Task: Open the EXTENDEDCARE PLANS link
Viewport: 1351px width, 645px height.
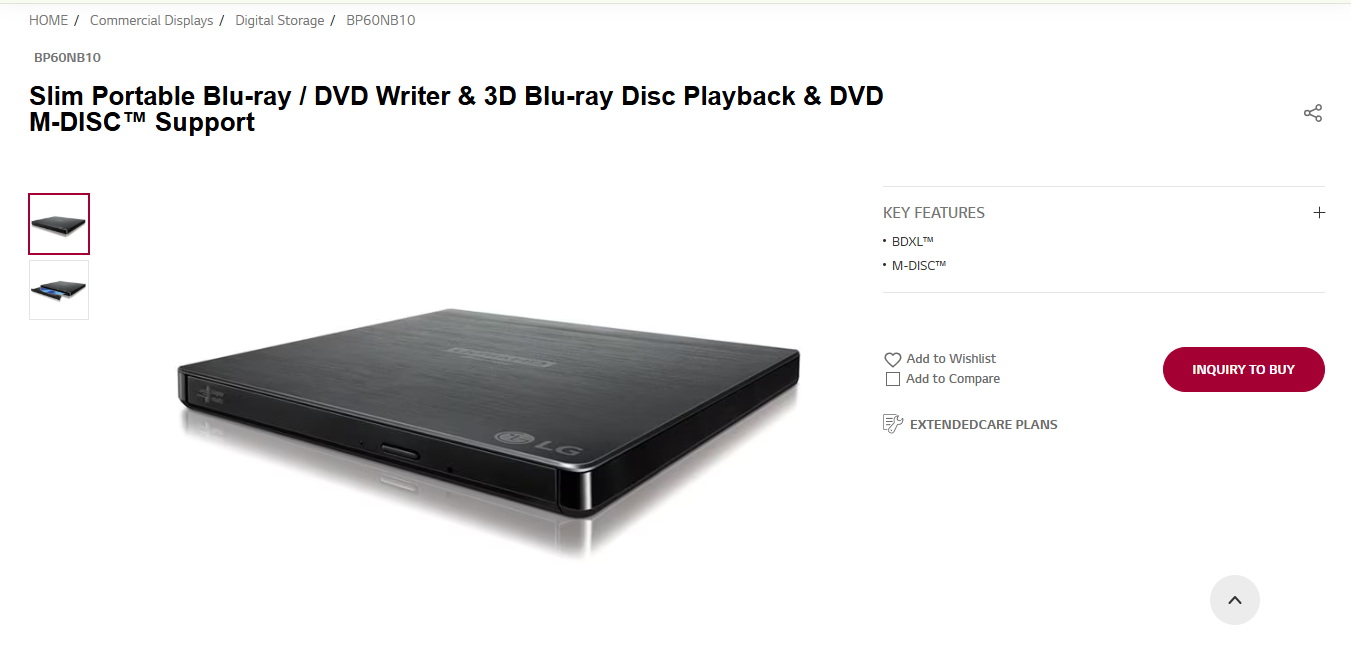Action: pos(983,424)
